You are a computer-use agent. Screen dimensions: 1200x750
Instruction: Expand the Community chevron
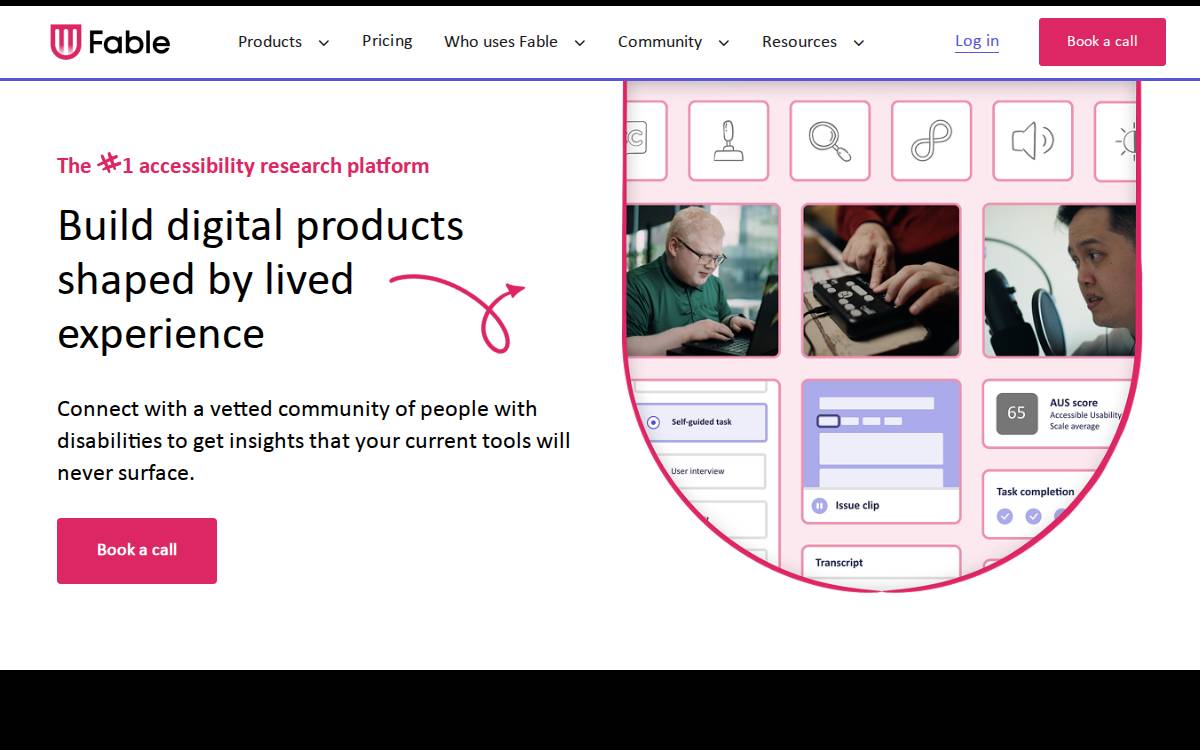pyautogui.click(x=723, y=42)
